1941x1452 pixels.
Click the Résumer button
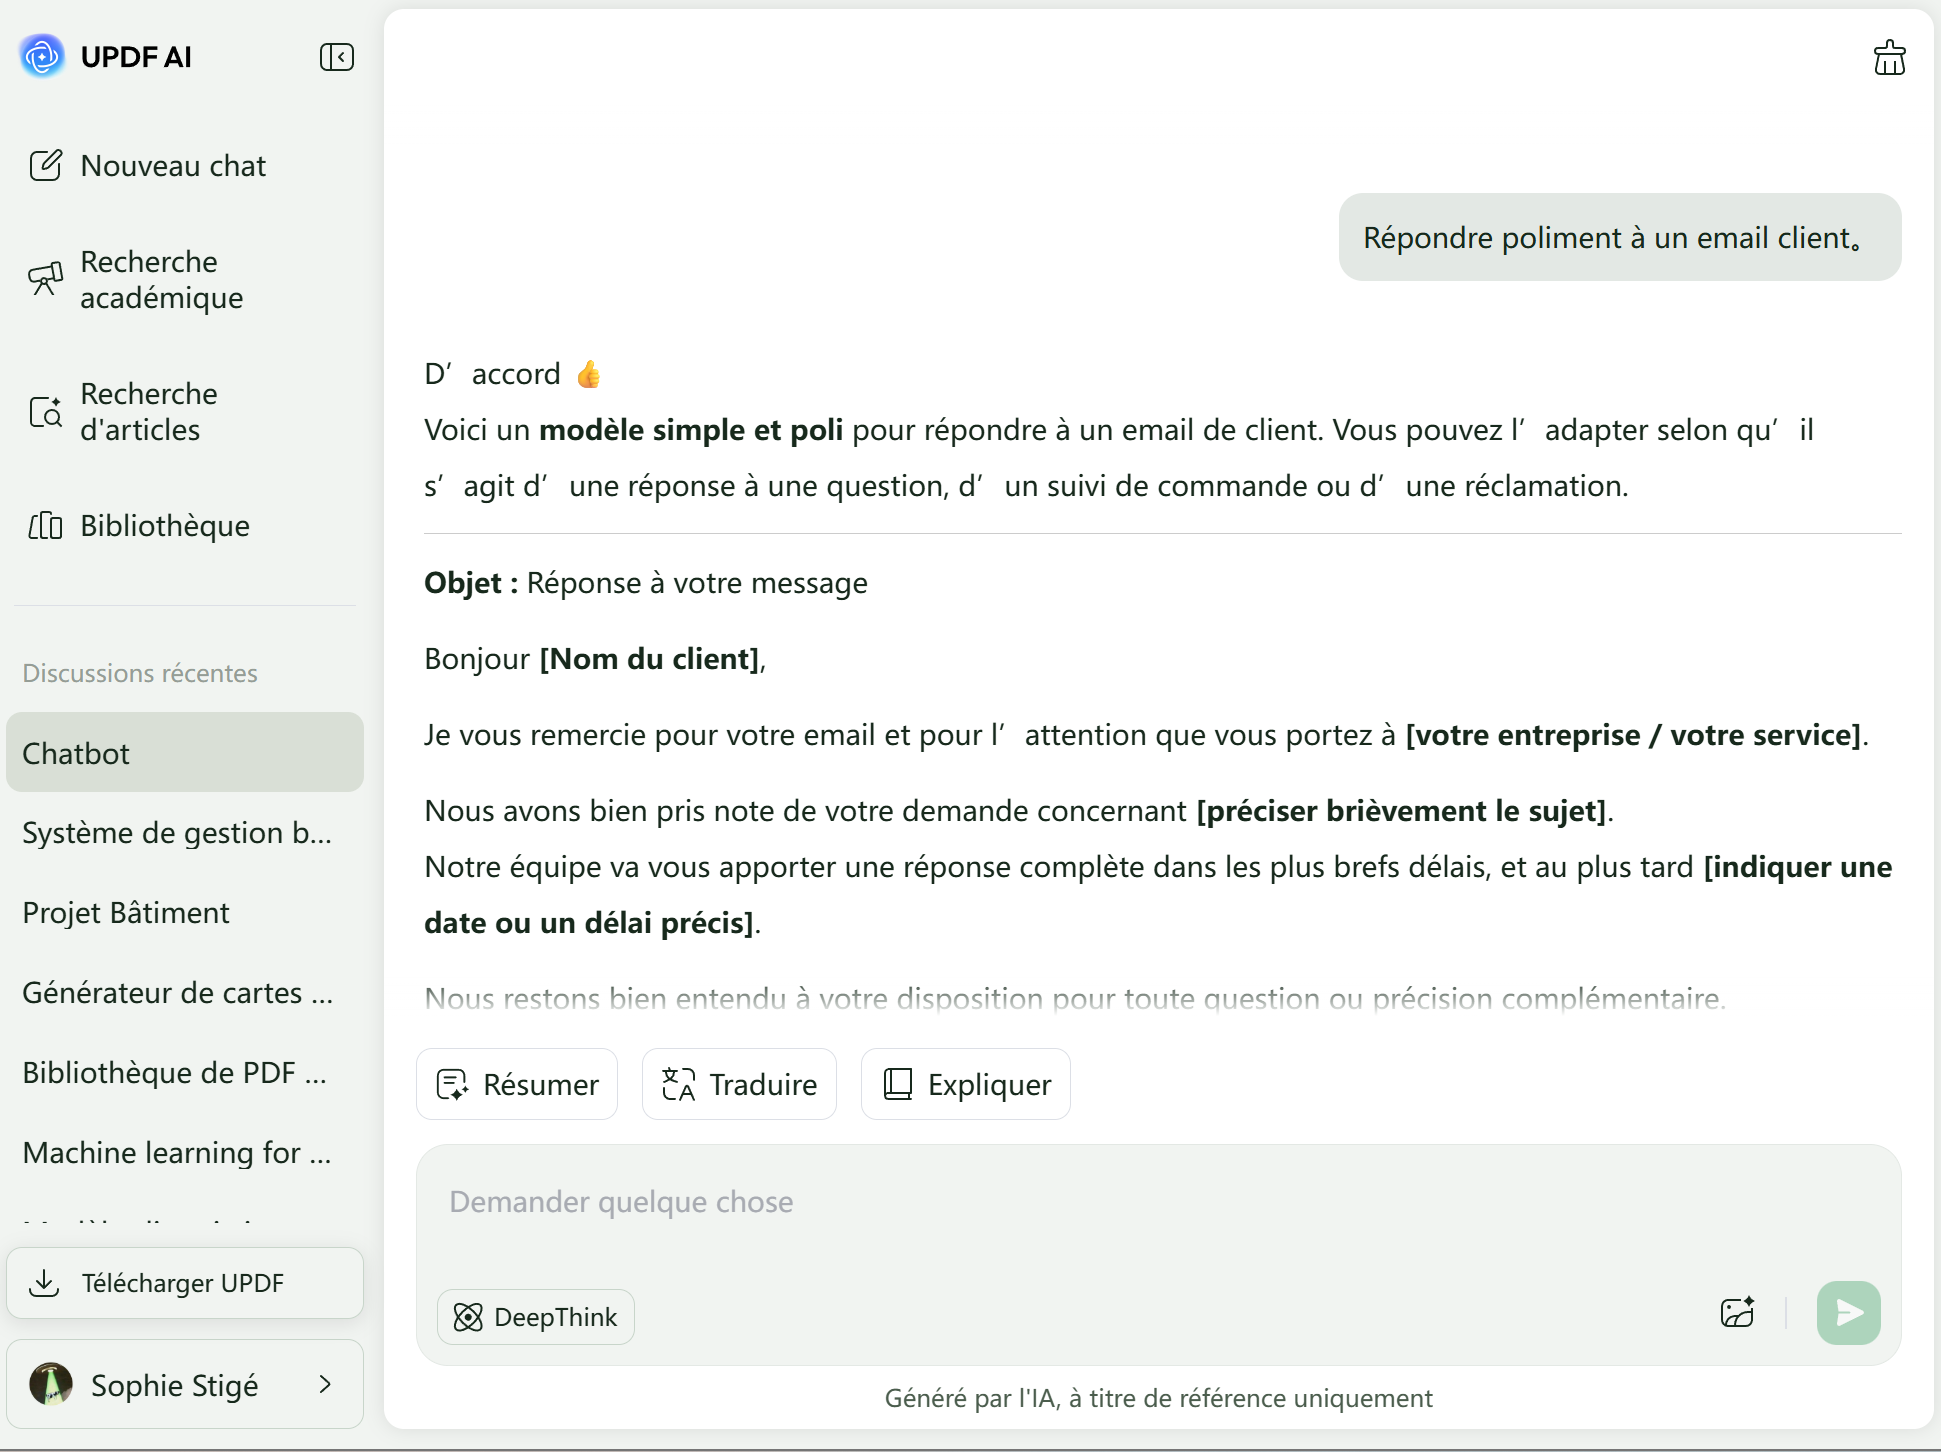click(x=517, y=1084)
